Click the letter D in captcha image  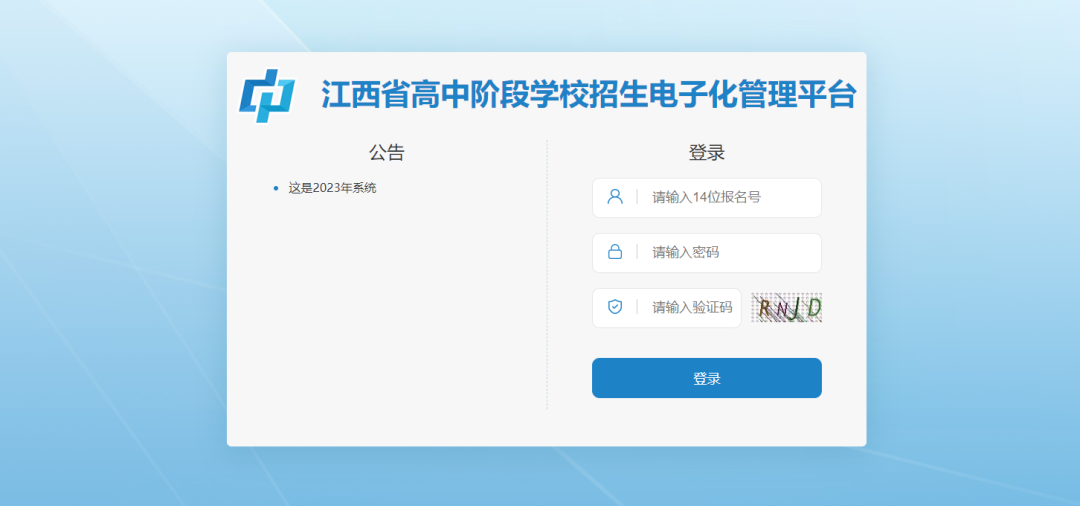(x=813, y=309)
